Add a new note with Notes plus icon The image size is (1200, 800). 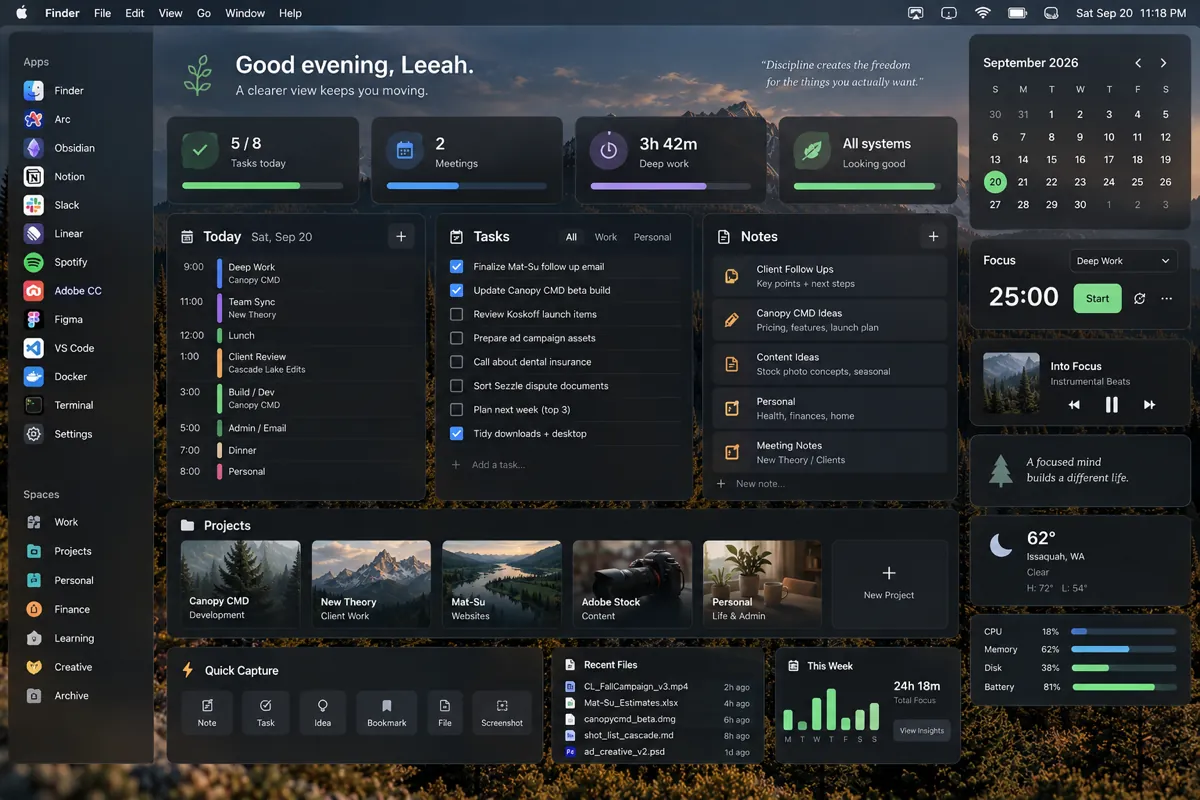coord(933,236)
